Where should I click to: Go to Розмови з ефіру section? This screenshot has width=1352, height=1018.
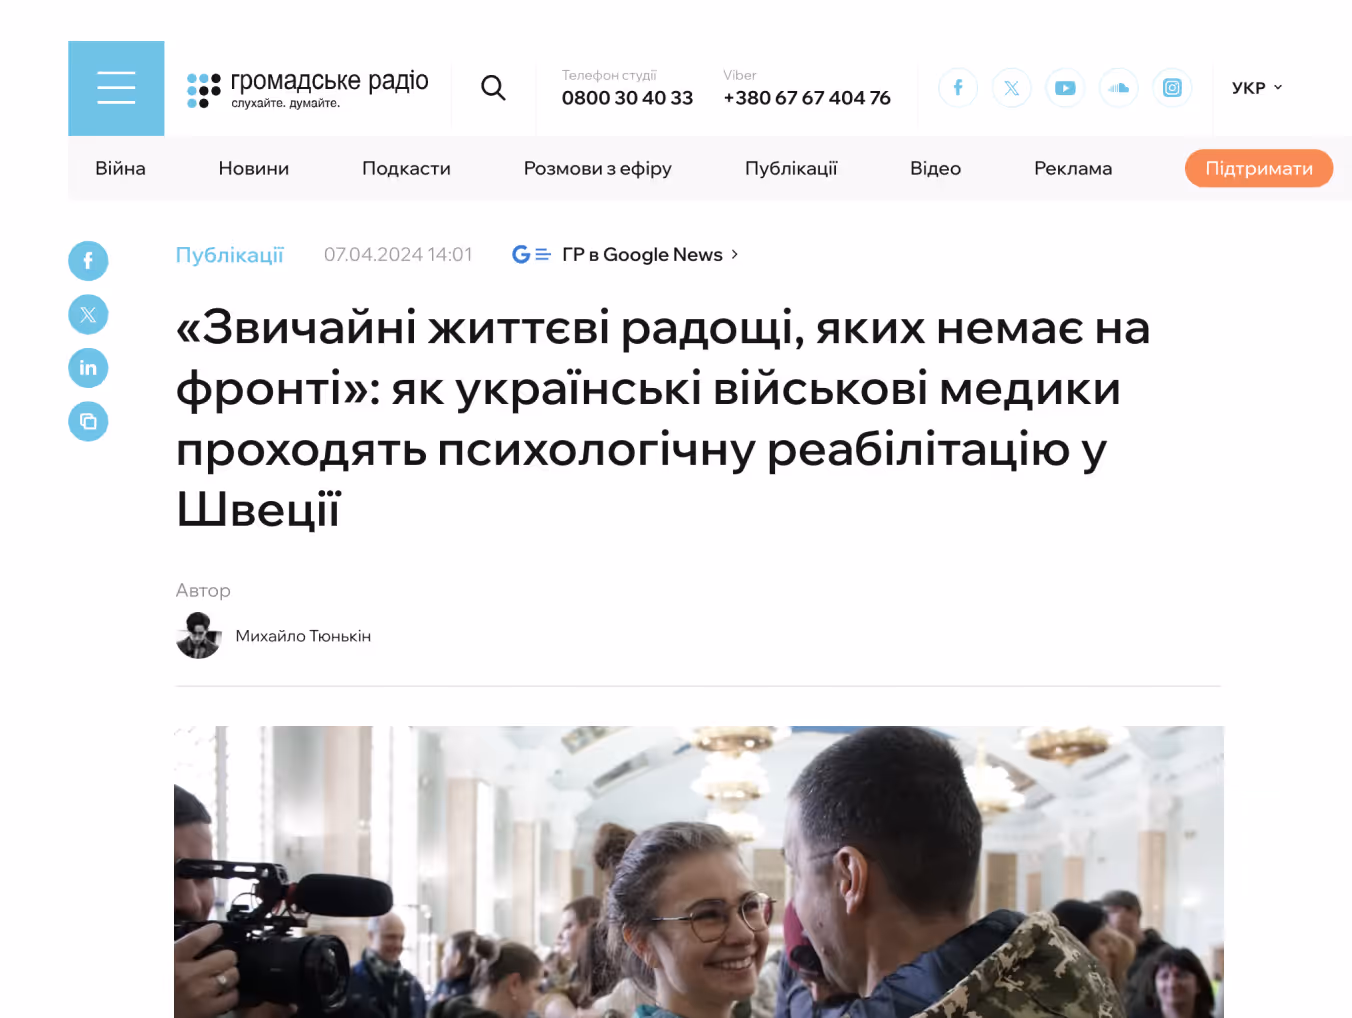(597, 169)
